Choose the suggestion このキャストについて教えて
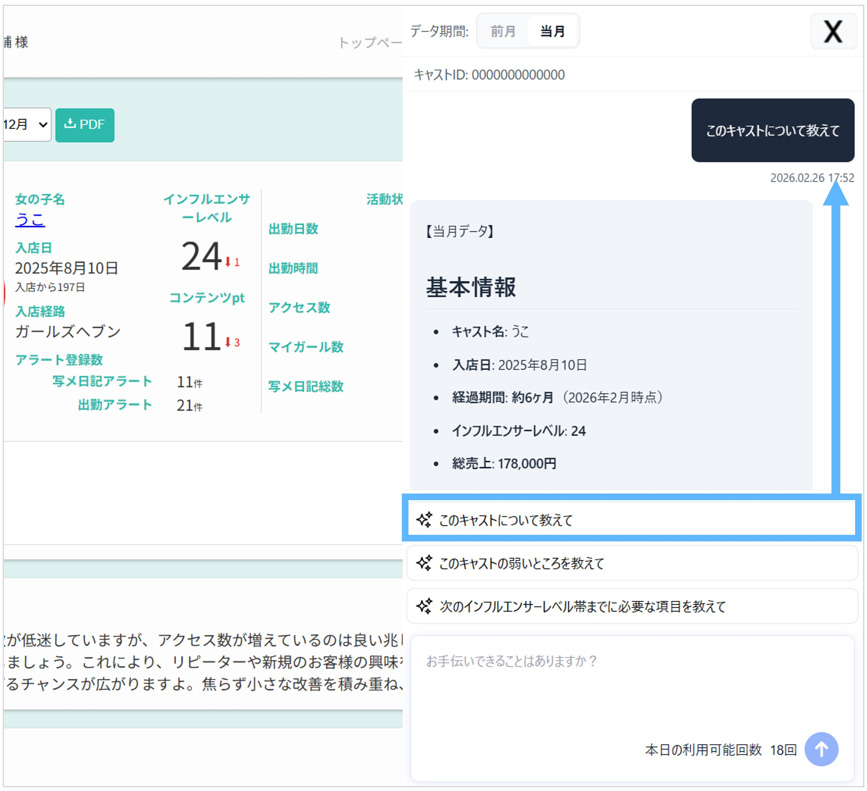867x791 pixels. (631, 520)
